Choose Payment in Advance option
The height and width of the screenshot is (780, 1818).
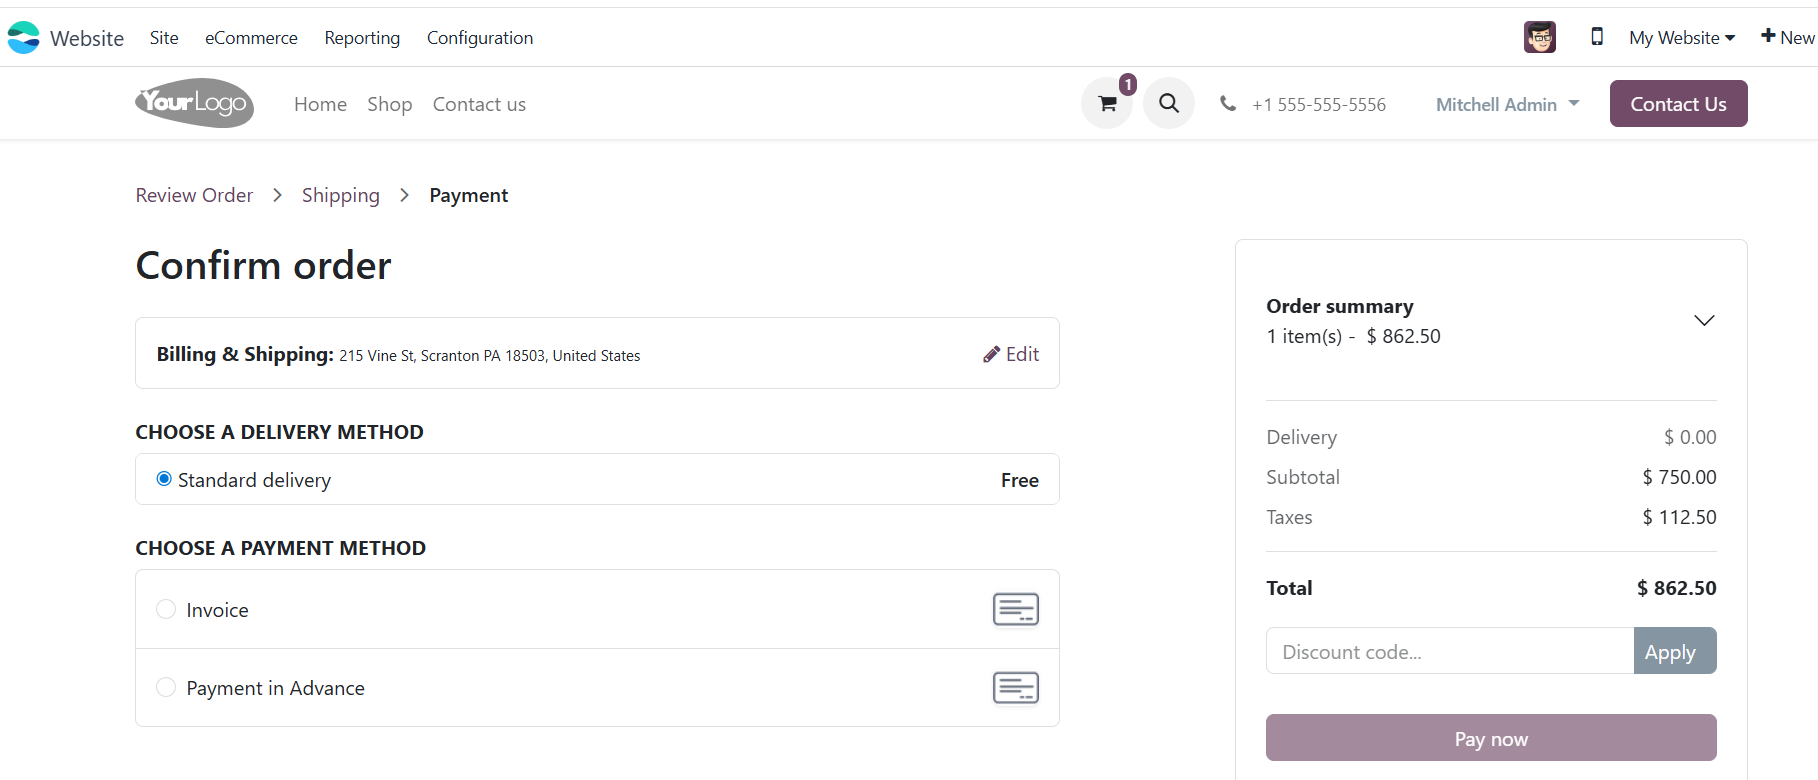tap(166, 687)
